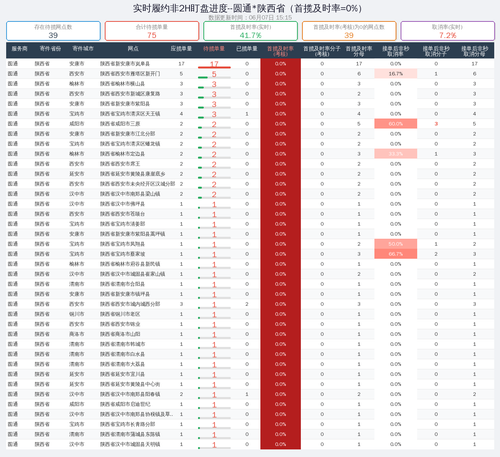Image resolution: width=500 pixels, height=457 pixels.
Task: Select outlet 陕西省宝鸡市长青路分部
Action: click(127, 424)
